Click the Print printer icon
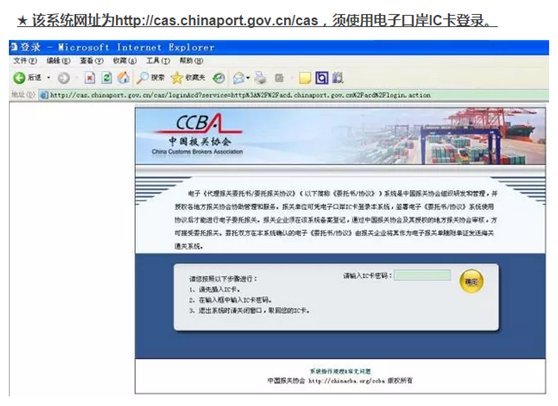The height and width of the screenshot is (406, 558). click(x=260, y=78)
